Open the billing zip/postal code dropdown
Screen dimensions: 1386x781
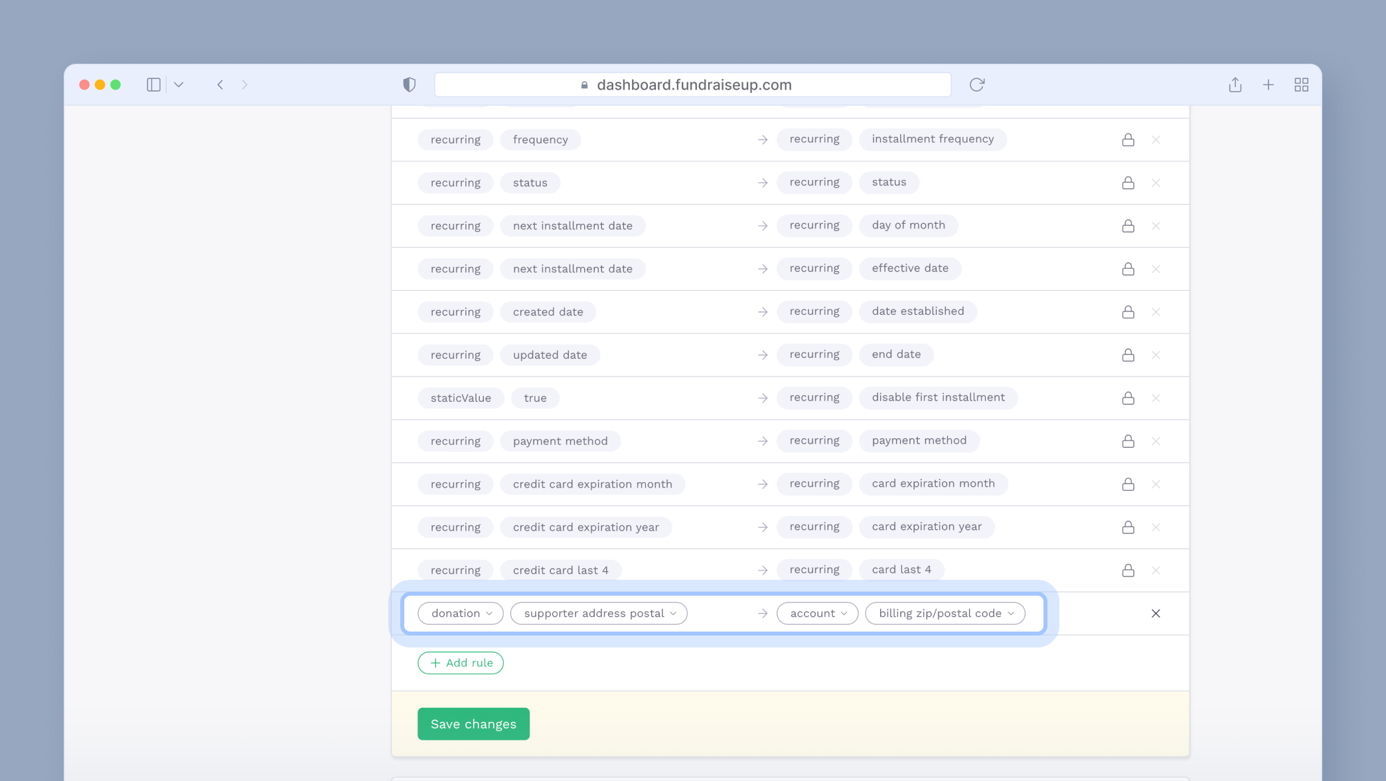[x=945, y=613]
